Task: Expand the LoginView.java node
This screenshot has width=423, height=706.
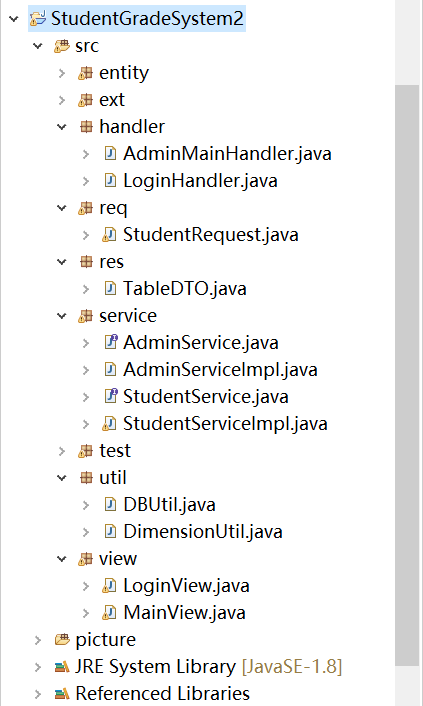Action: tap(86, 586)
